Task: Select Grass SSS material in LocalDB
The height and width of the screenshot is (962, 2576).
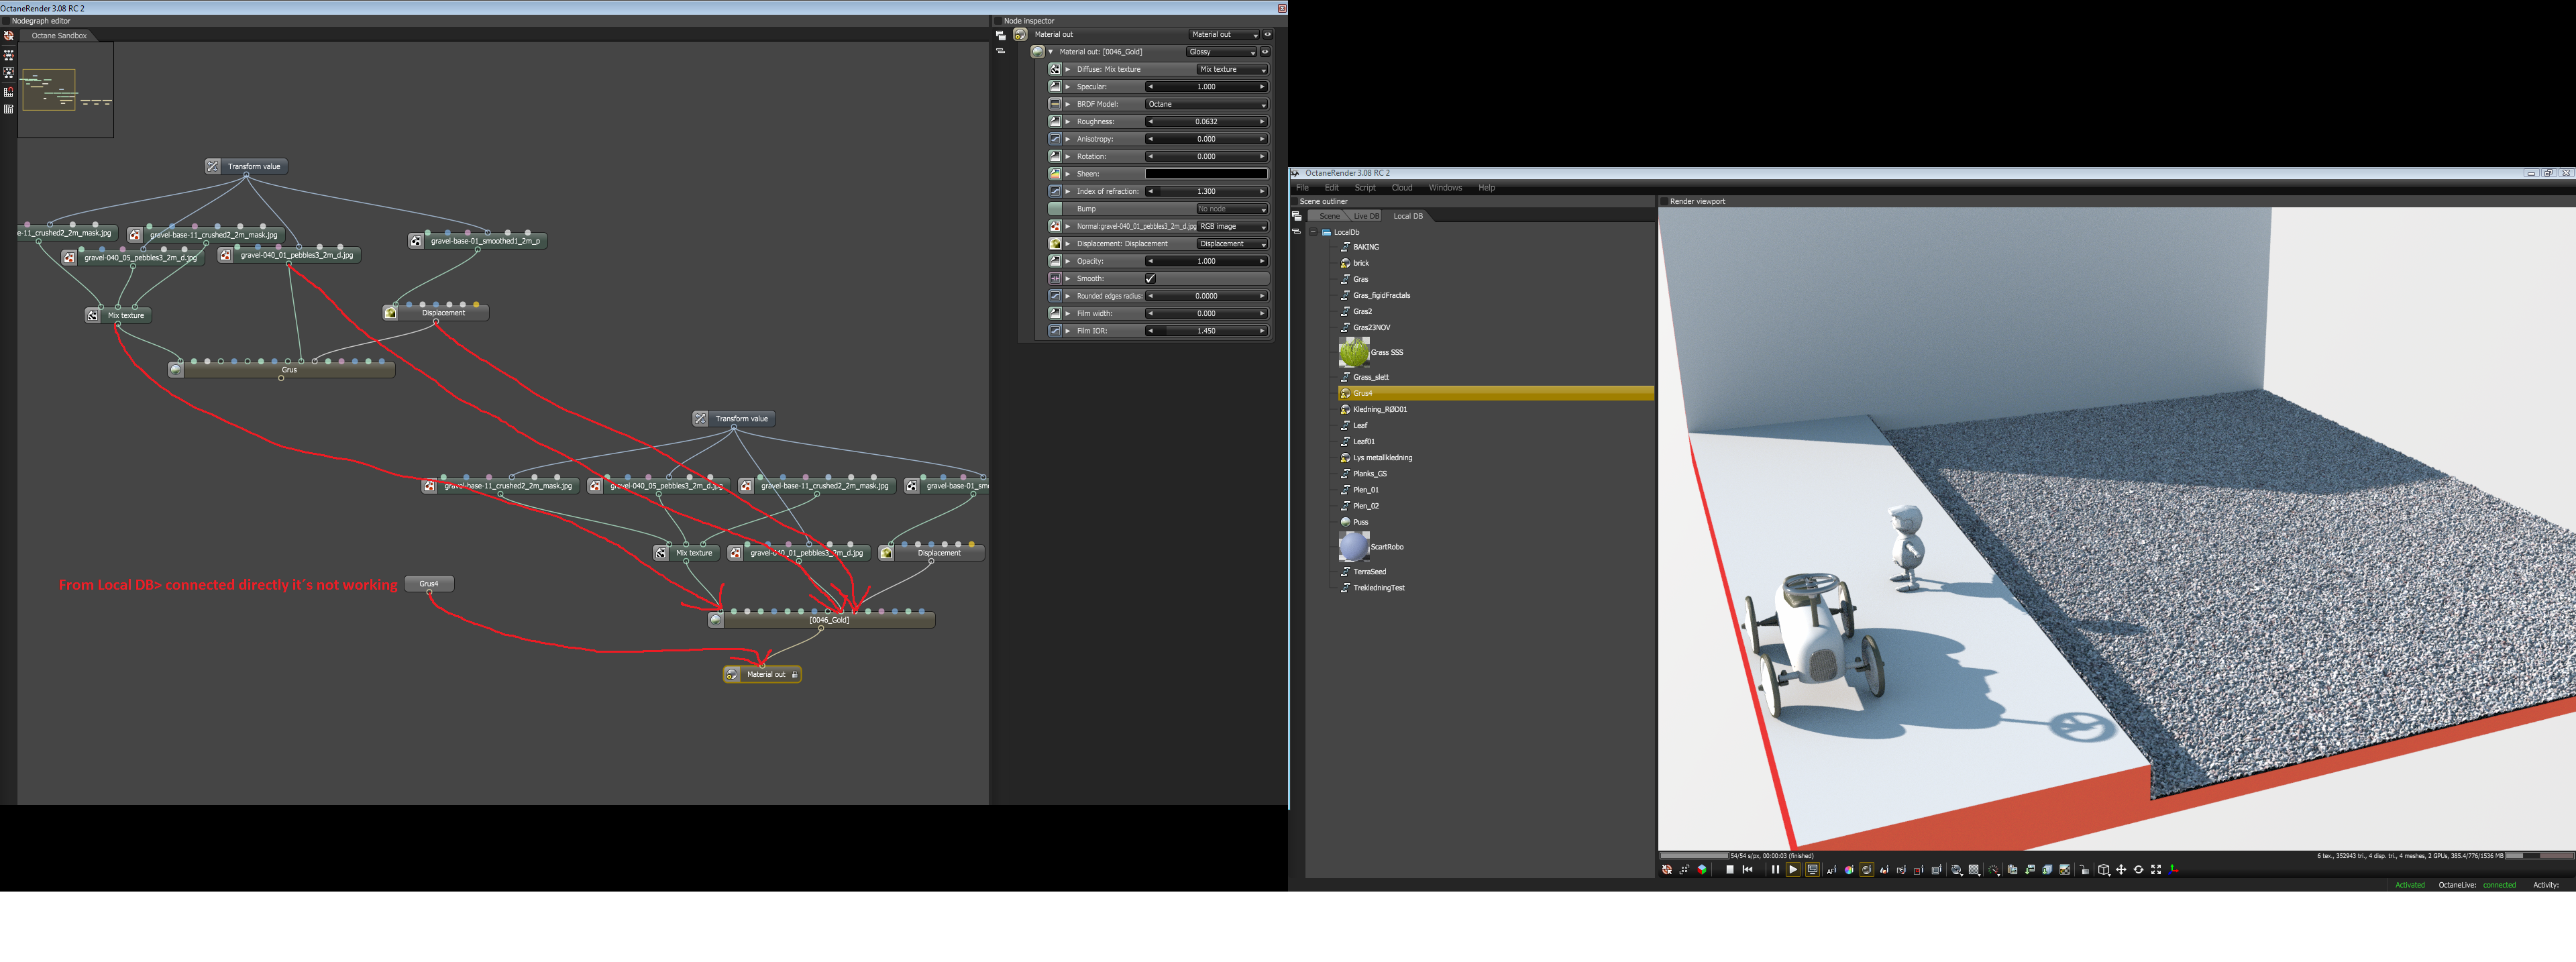Action: [x=1386, y=352]
